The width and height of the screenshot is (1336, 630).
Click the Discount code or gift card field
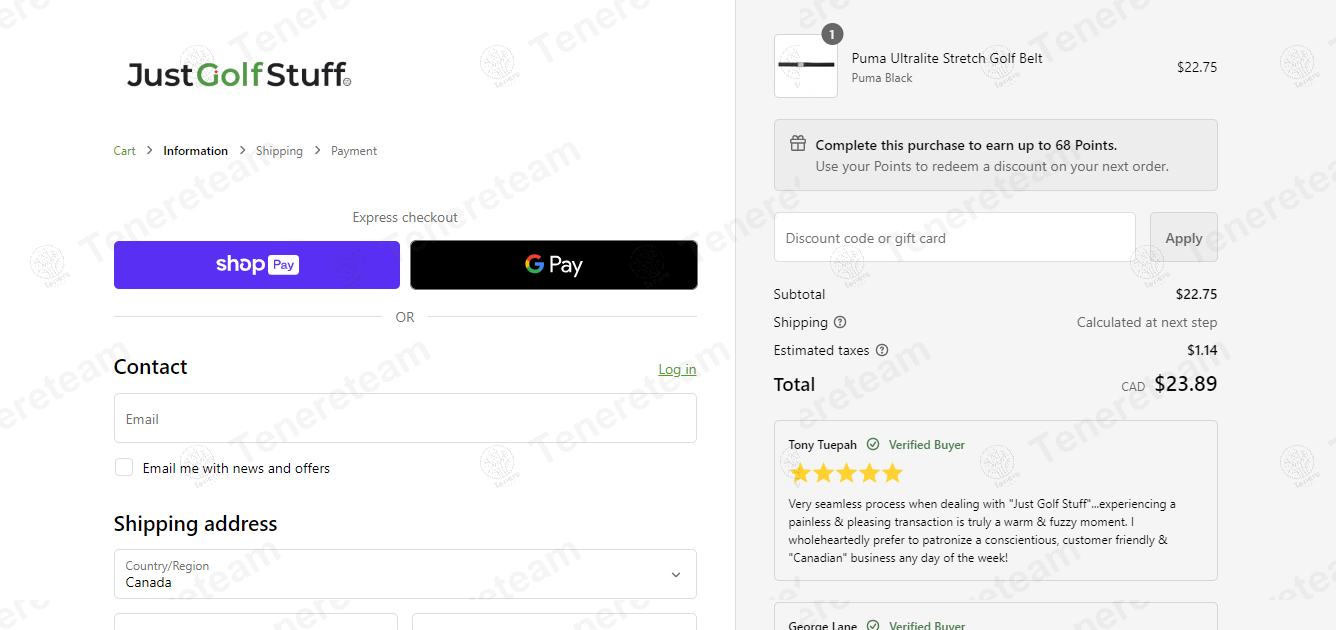[954, 238]
